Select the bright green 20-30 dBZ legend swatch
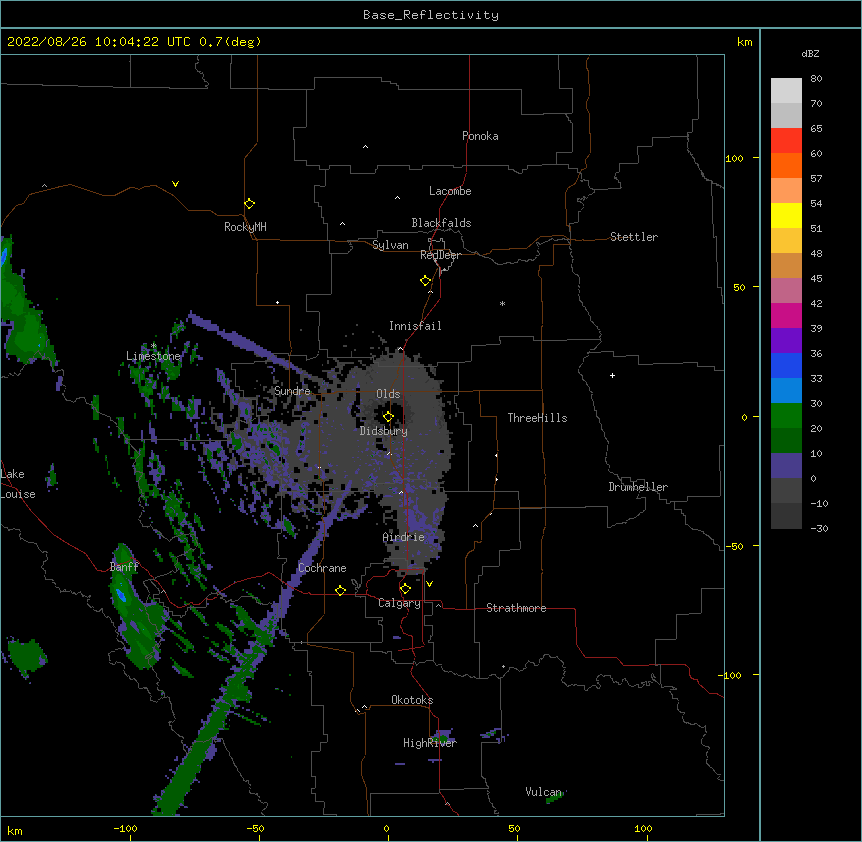Screen dimensions: 862x842 (786, 416)
